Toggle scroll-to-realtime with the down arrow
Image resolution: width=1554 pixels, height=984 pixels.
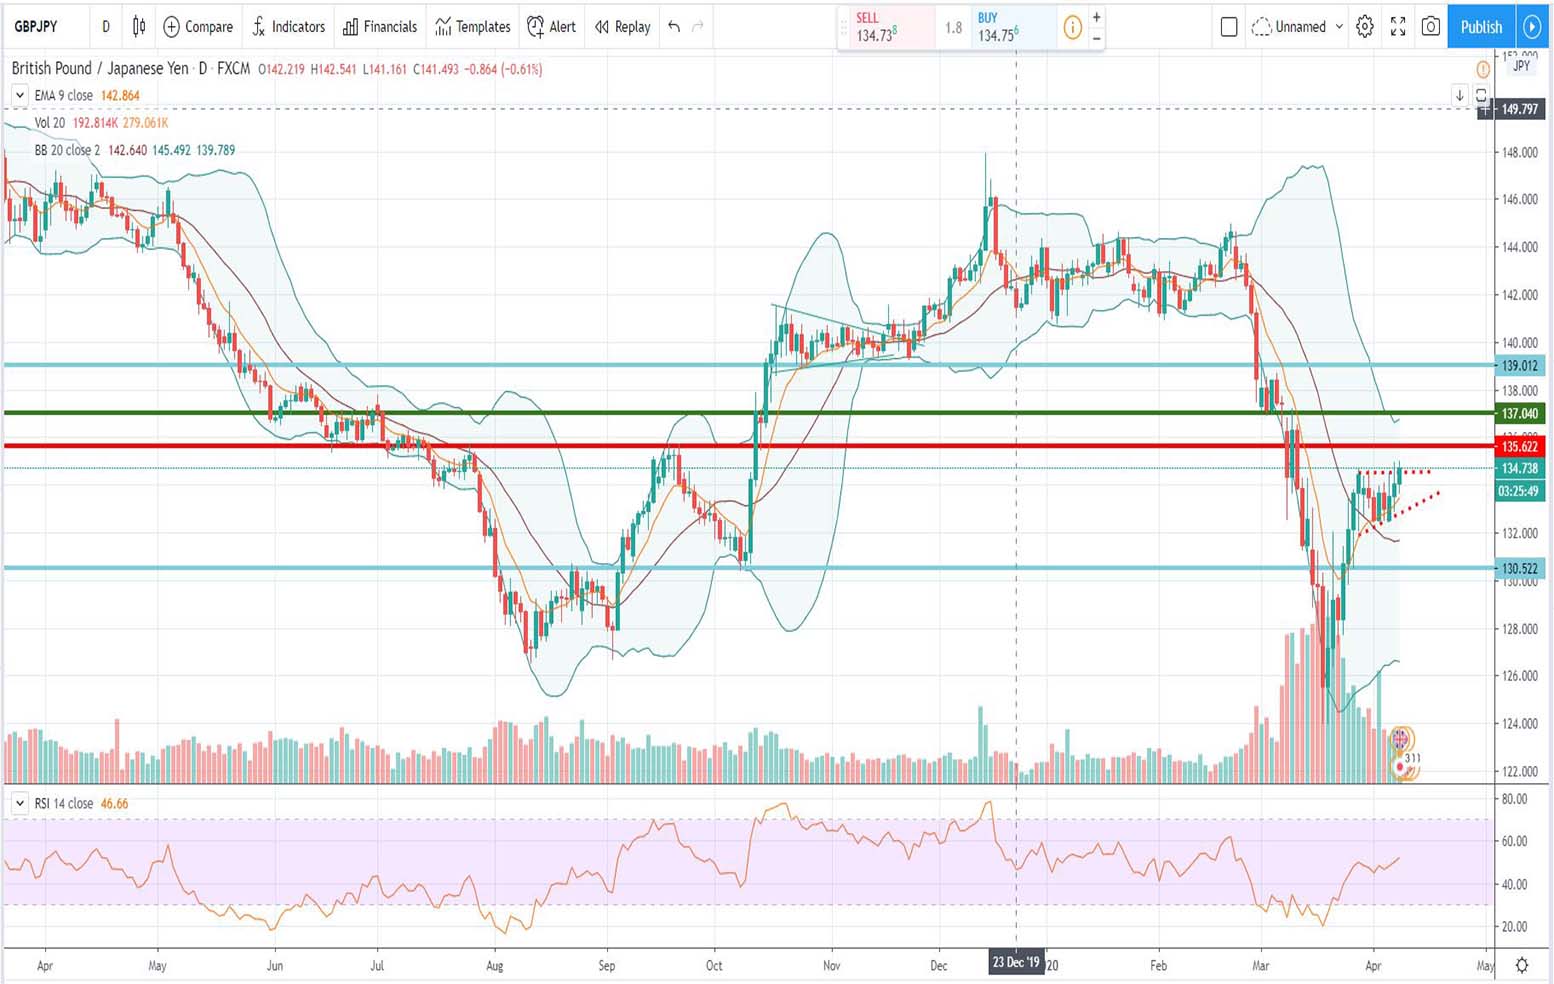1459,95
